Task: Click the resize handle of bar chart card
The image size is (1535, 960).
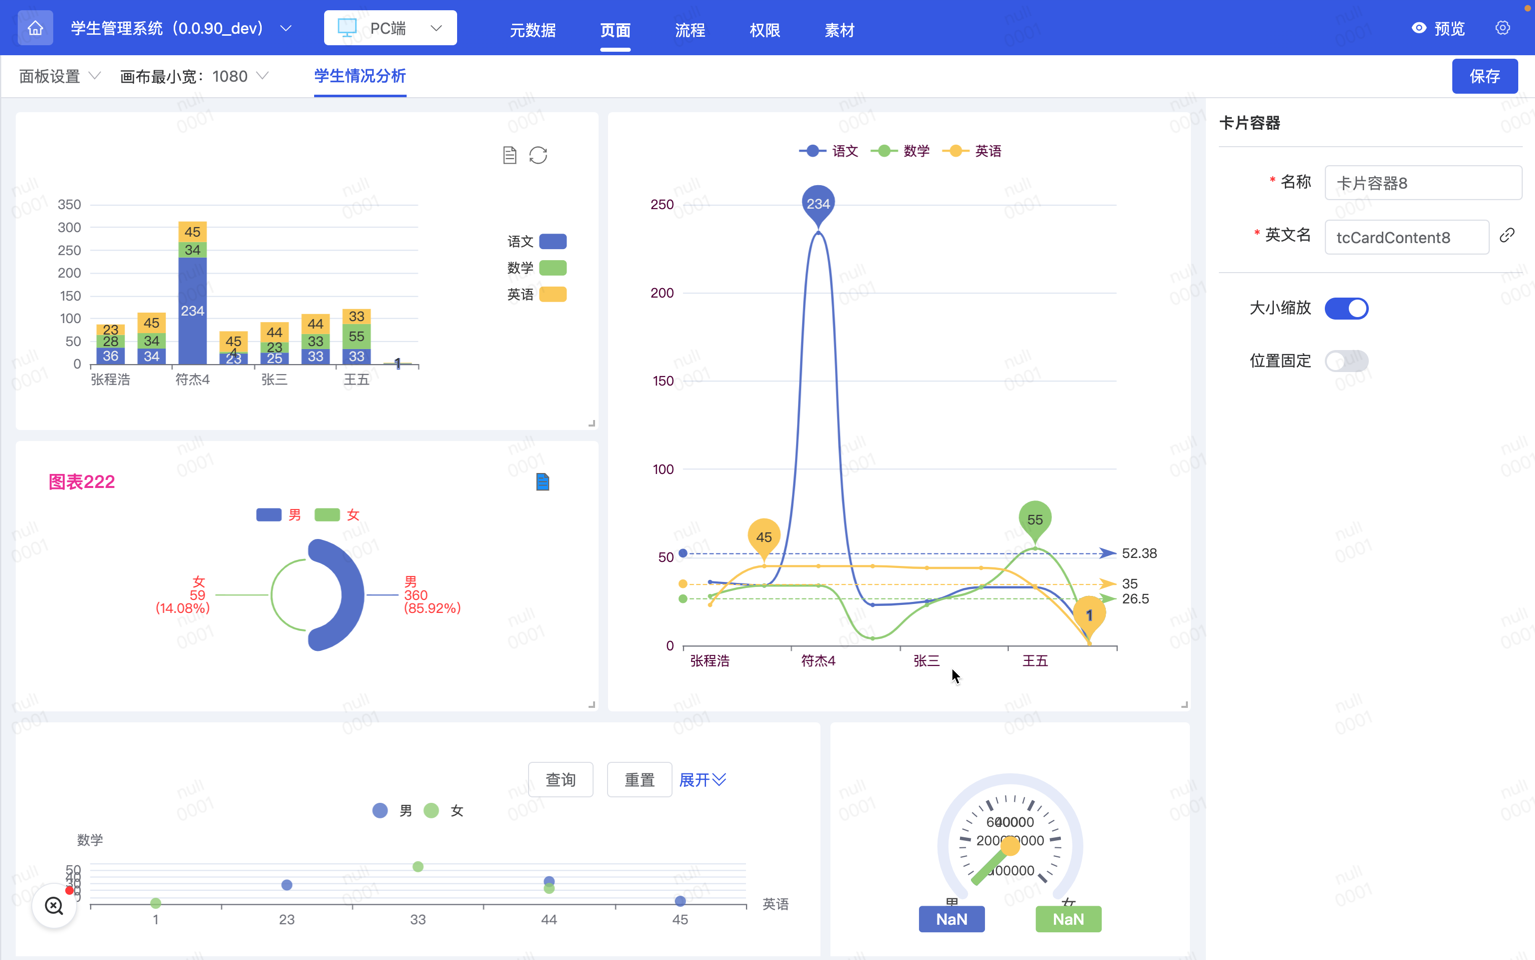Action: tap(591, 423)
